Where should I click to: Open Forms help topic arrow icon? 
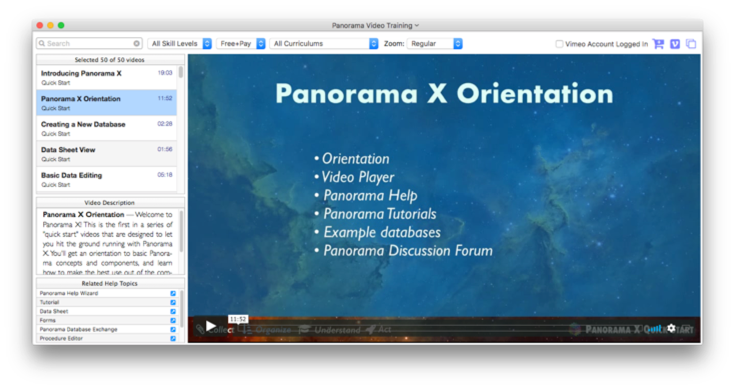(173, 321)
